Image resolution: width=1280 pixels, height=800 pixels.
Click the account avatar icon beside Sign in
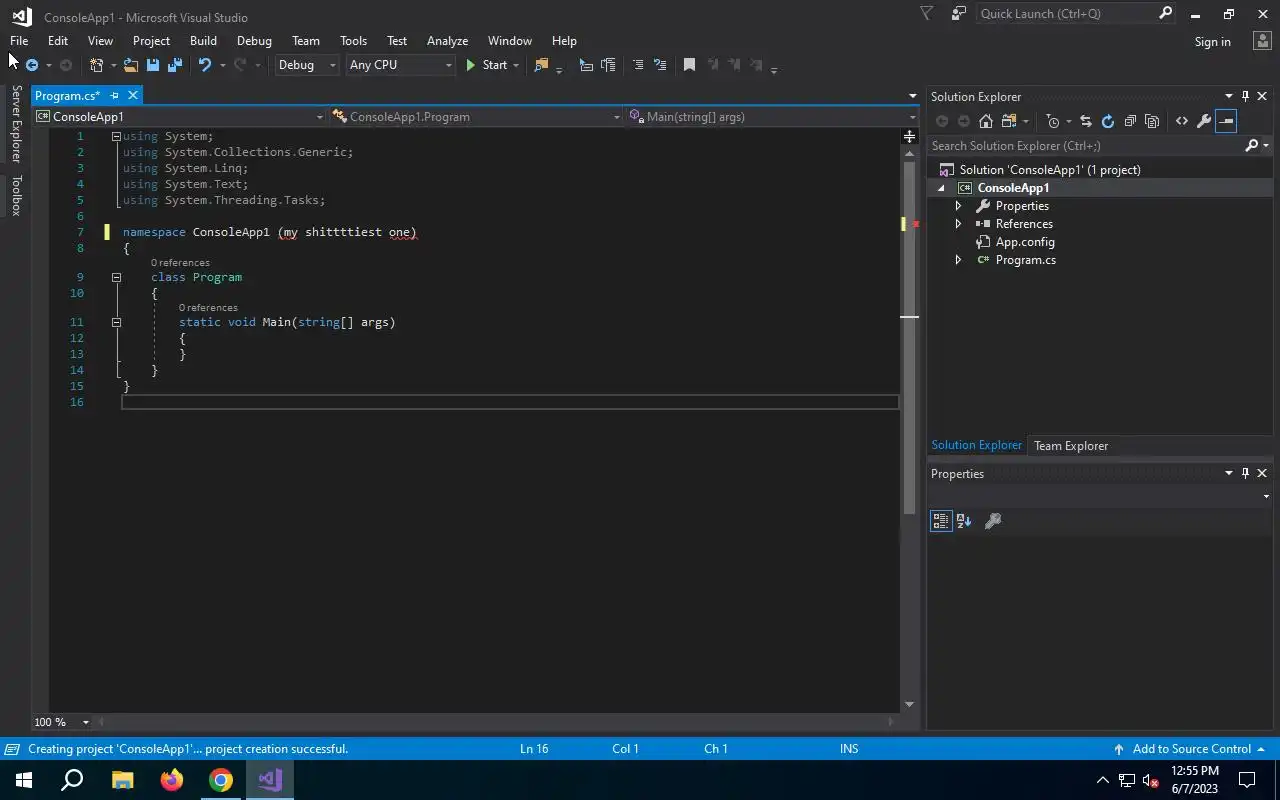coord(1262,41)
